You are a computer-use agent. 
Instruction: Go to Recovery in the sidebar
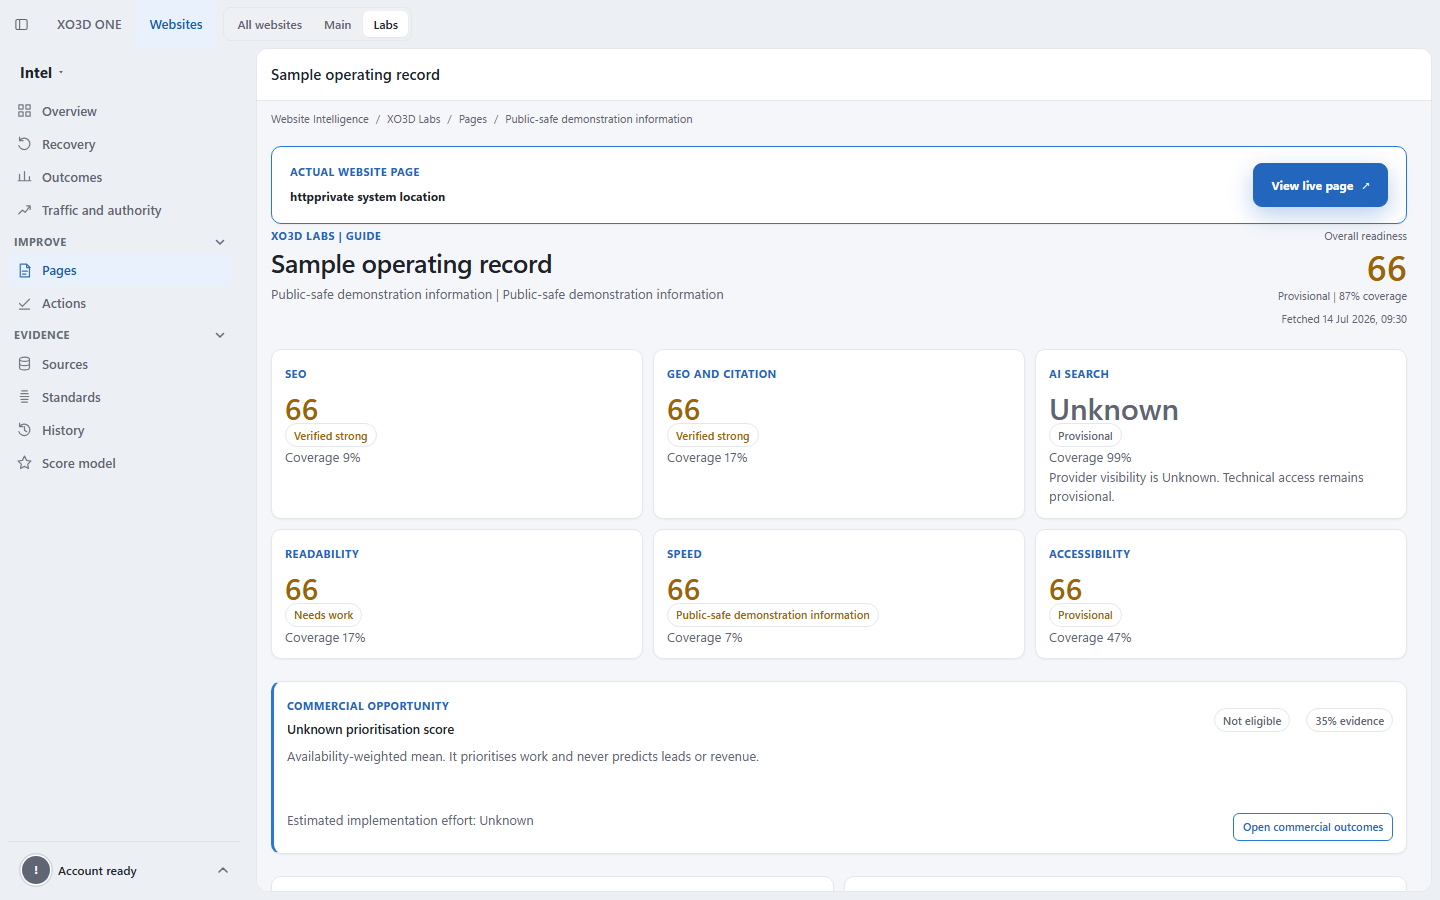[x=120, y=144]
